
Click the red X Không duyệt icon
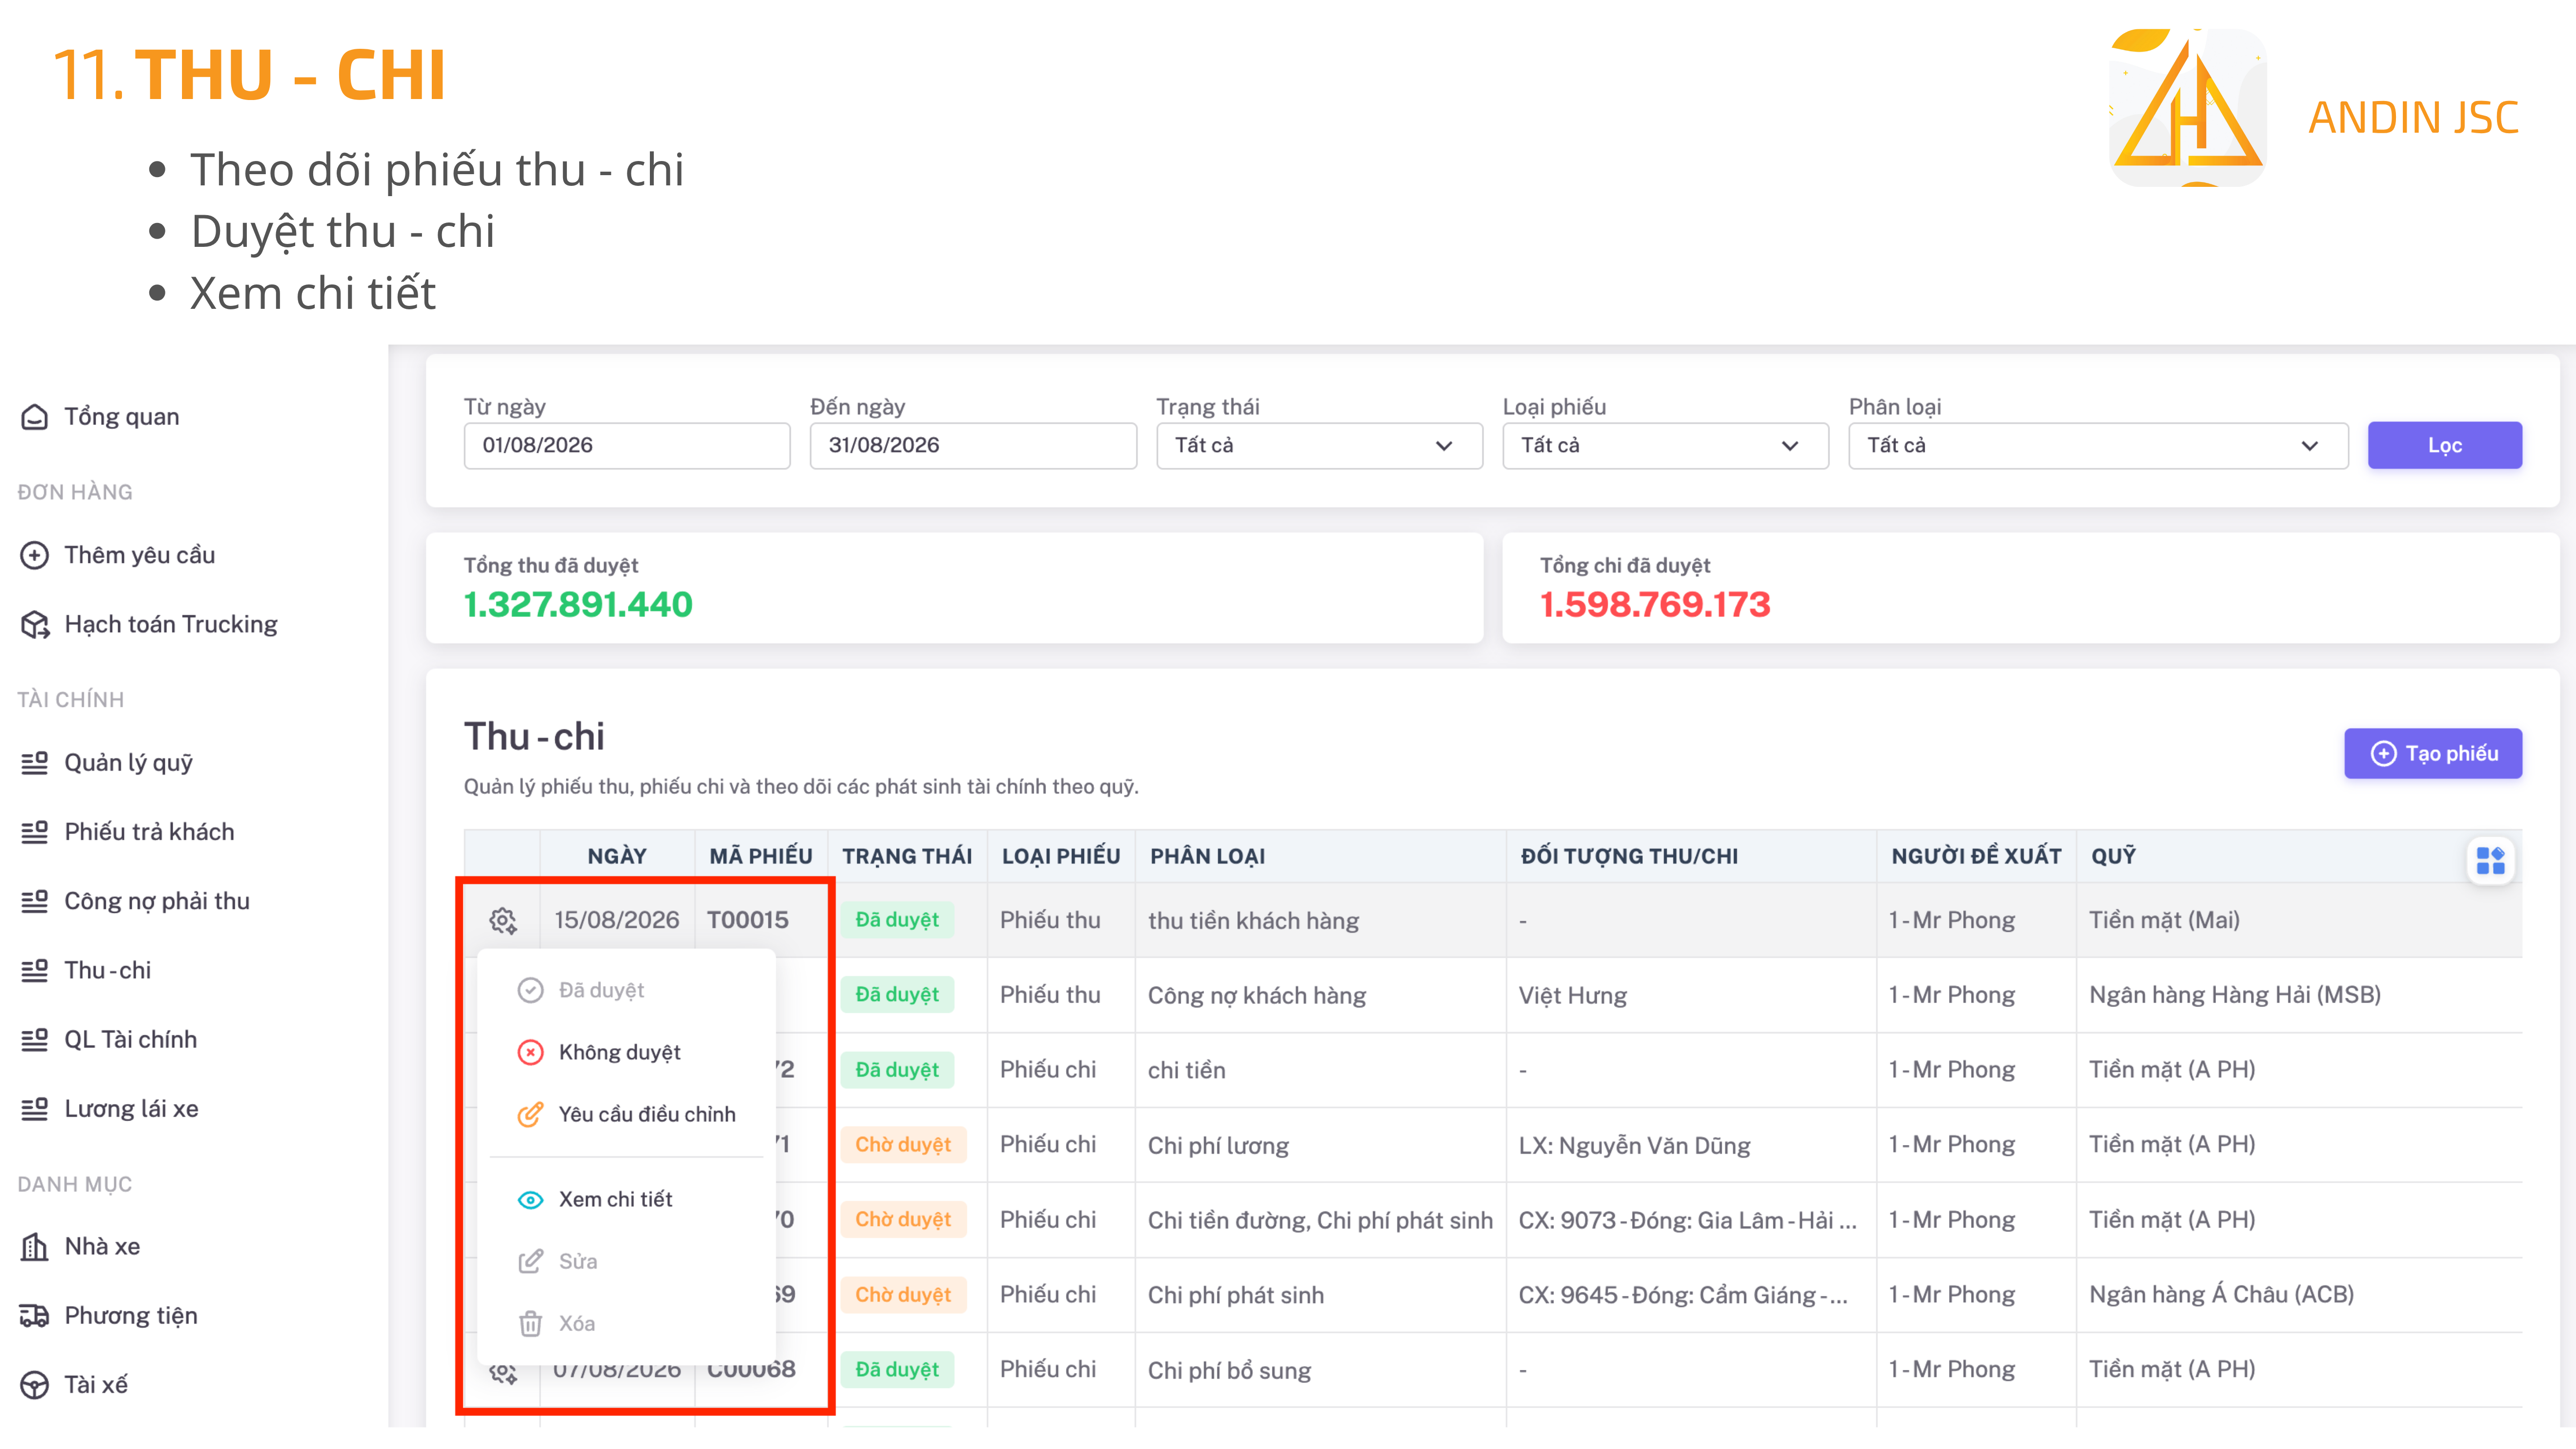coord(530,1052)
